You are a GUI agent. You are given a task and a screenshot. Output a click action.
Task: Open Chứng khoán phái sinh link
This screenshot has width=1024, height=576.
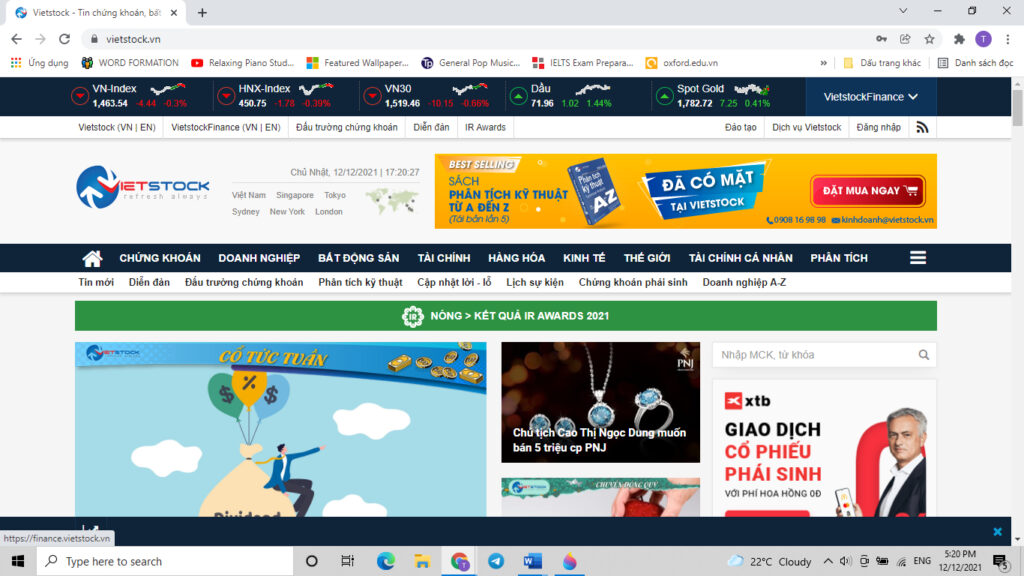(x=633, y=282)
